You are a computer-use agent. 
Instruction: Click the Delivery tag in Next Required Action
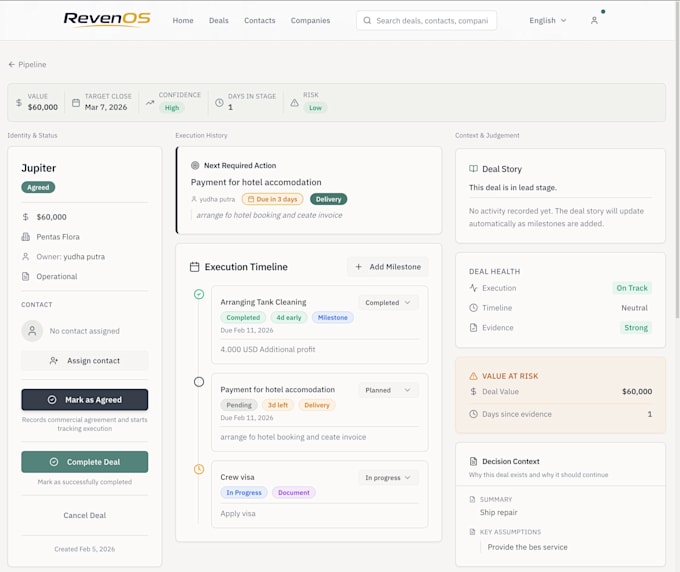point(328,199)
